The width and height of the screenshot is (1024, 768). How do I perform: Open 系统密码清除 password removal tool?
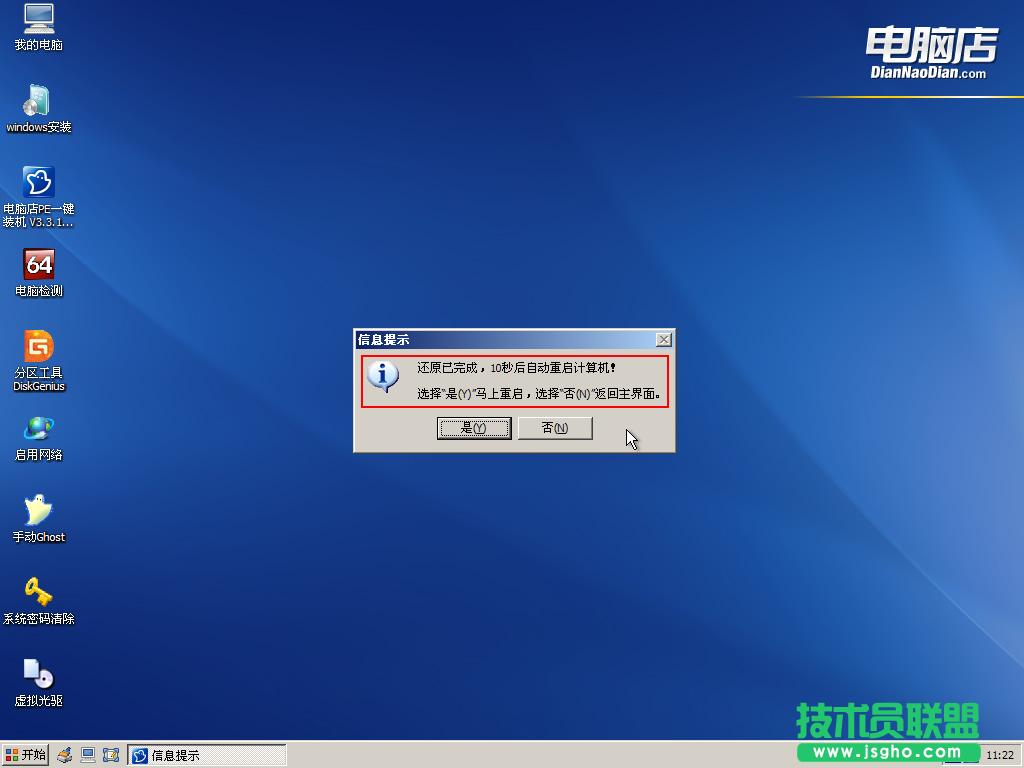tap(38, 595)
